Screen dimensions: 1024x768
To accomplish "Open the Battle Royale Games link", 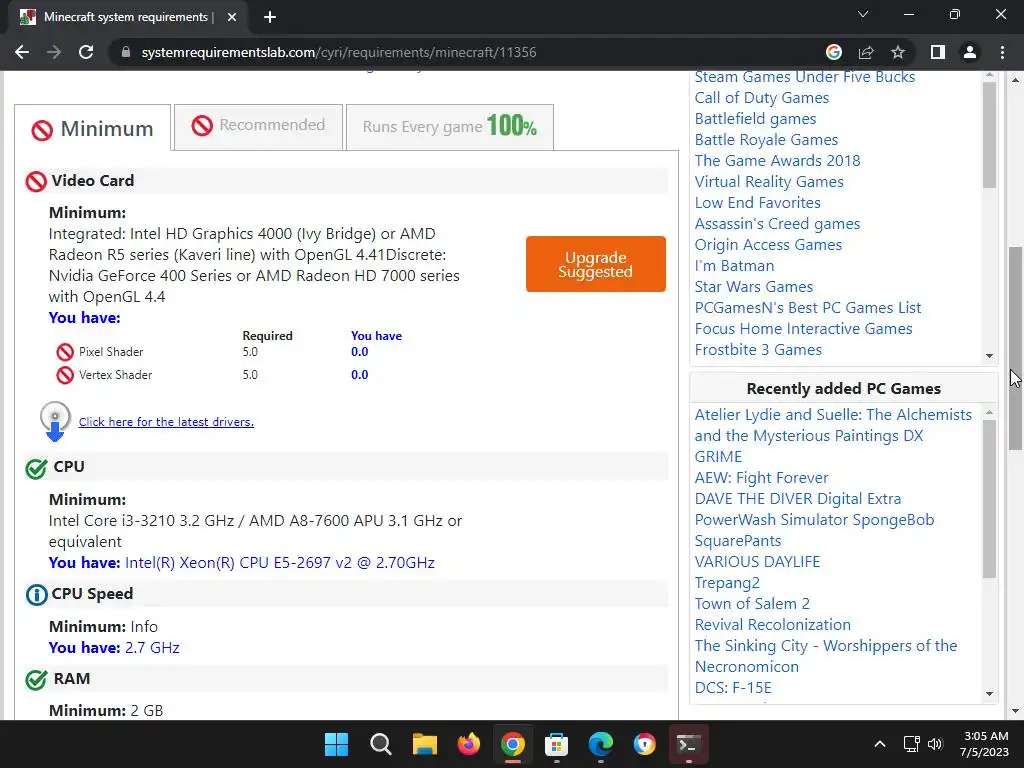I will click(x=766, y=140).
